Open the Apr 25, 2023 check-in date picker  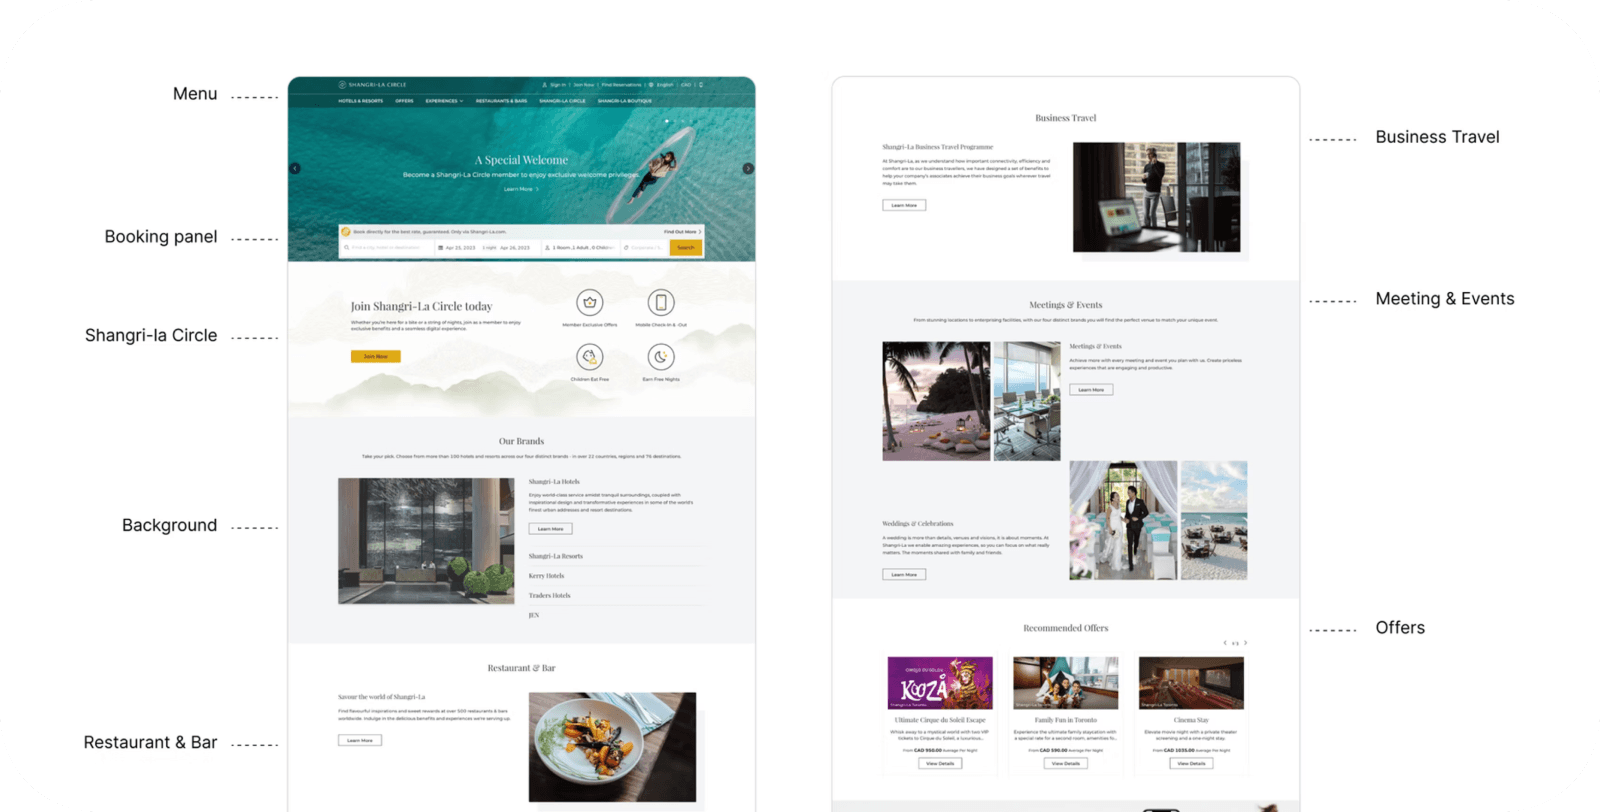(460, 248)
